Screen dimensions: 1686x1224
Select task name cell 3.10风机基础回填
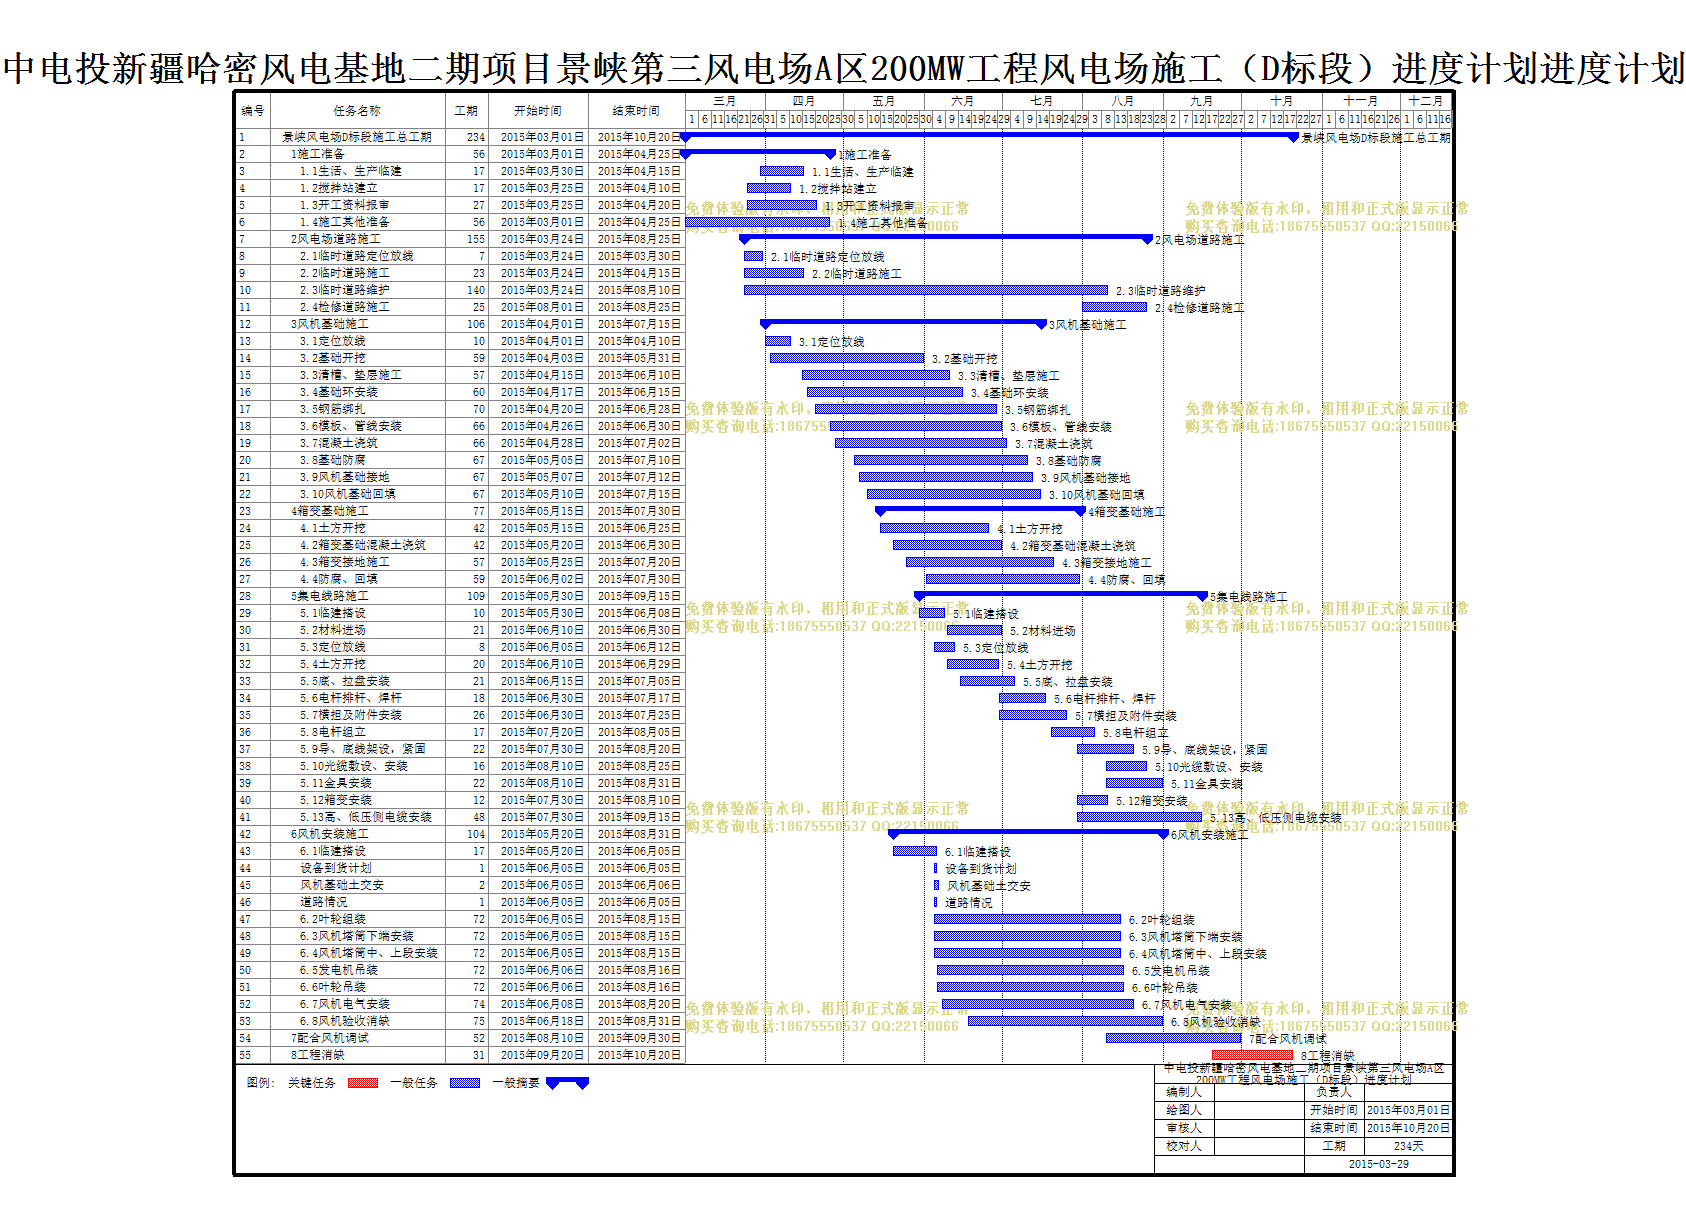point(358,494)
